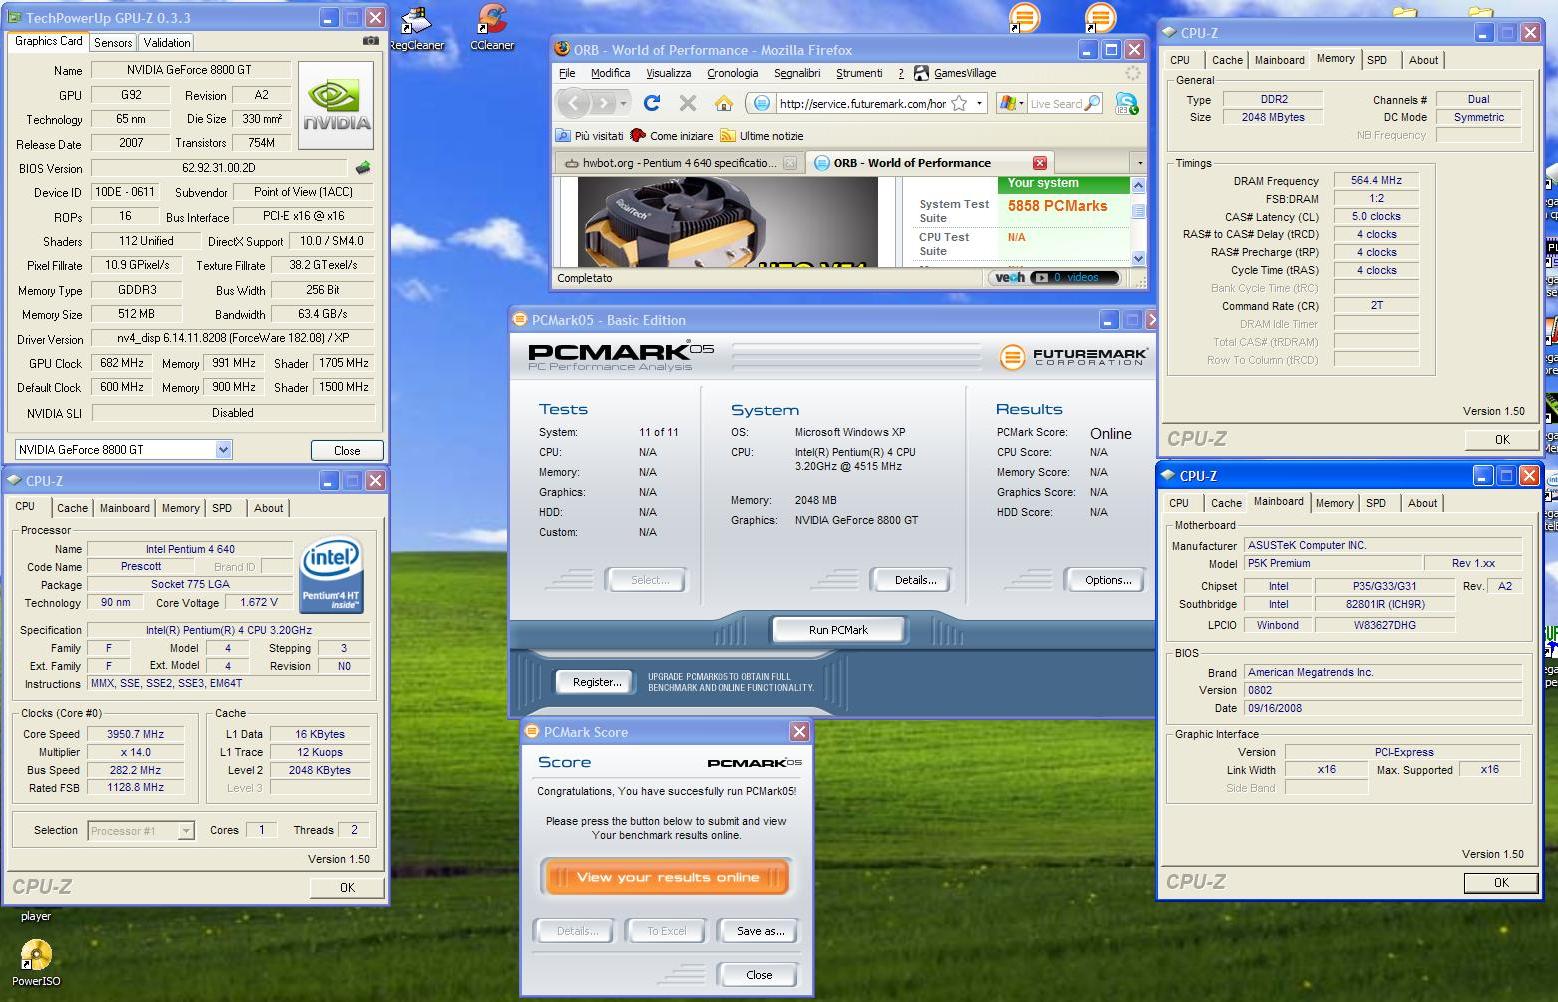Click the P5K Premium model field

1334,563
